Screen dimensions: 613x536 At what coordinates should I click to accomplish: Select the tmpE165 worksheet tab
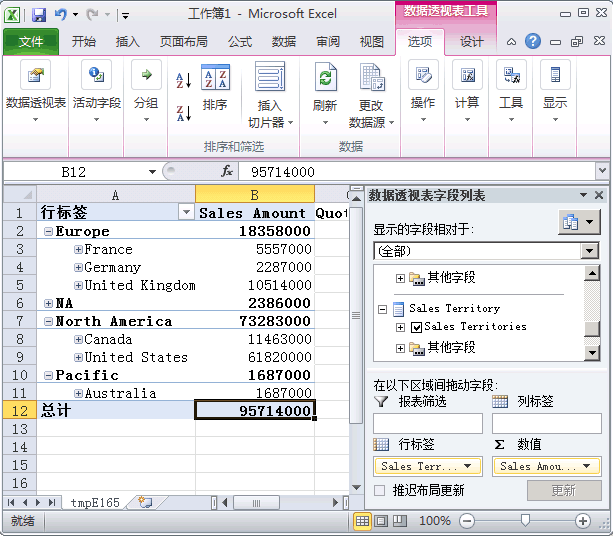coord(95,503)
